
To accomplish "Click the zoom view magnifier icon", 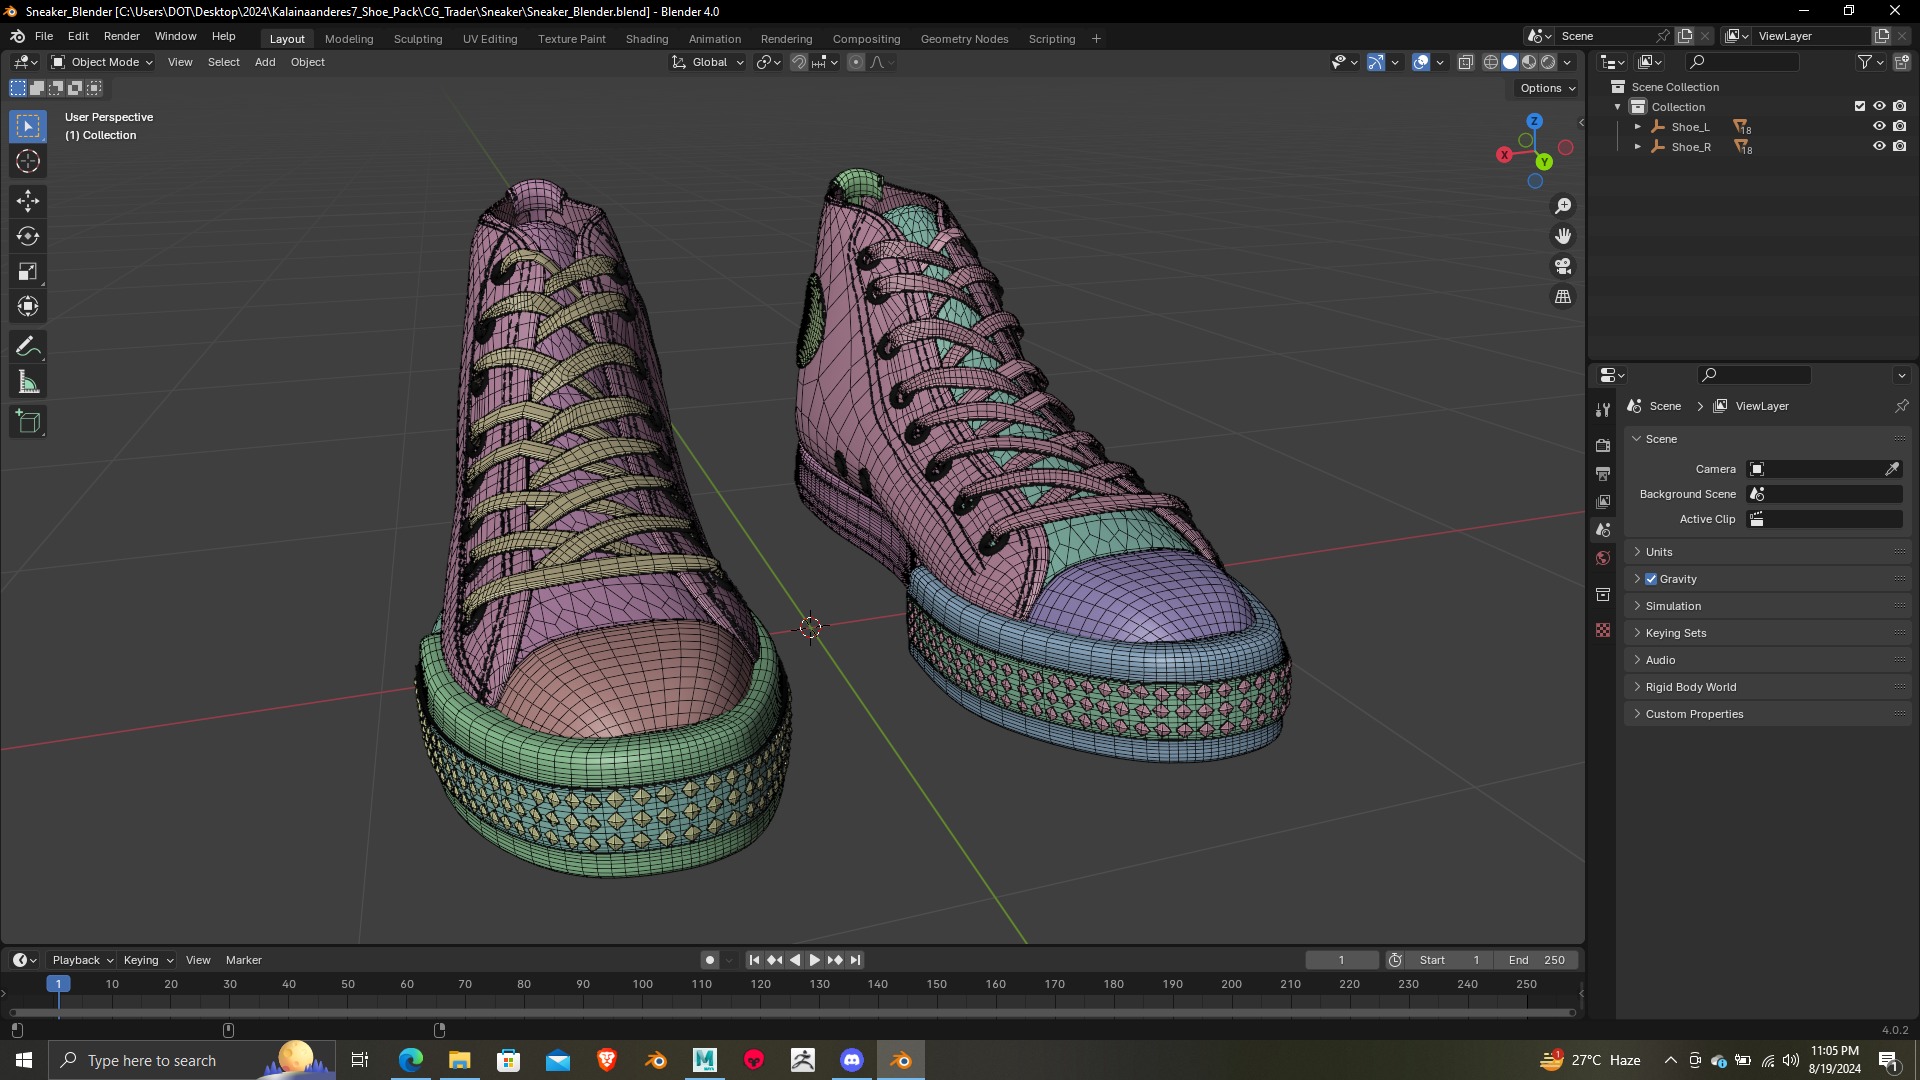I will [1563, 205].
